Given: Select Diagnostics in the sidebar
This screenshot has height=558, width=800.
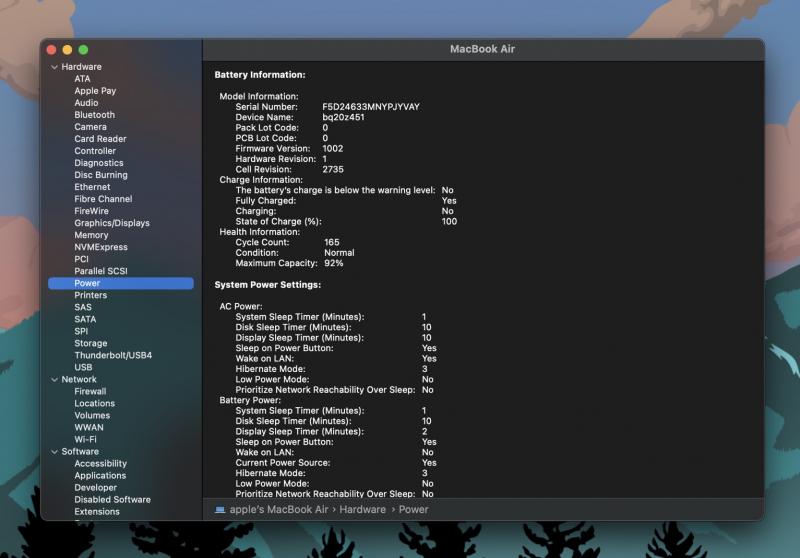Looking at the screenshot, I should coord(98,163).
